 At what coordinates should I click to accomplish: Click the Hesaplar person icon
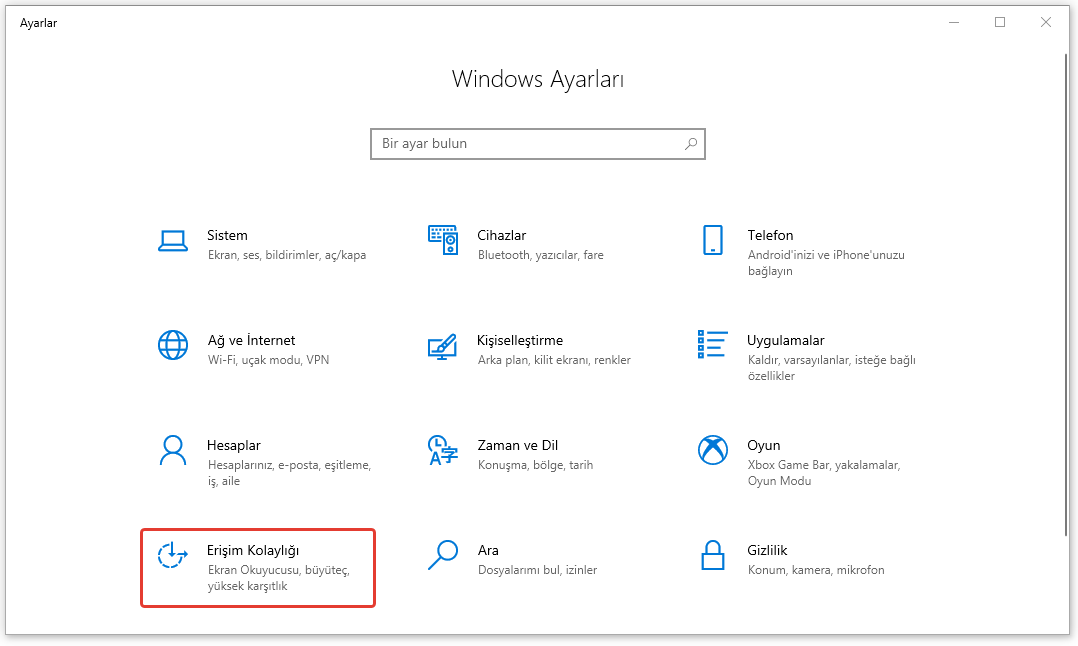click(x=173, y=450)
